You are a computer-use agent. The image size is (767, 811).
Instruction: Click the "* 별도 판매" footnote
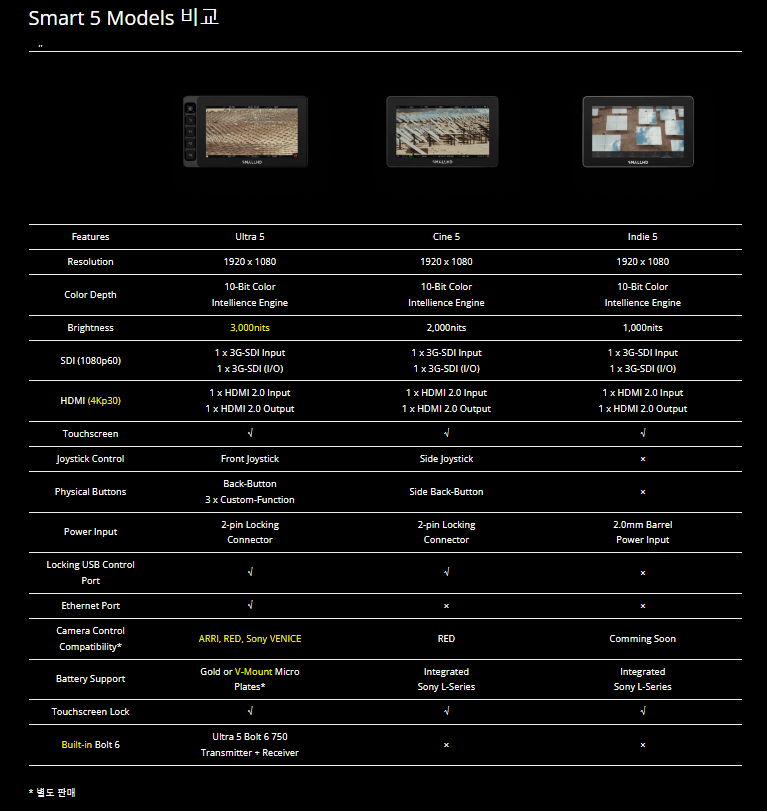pyautogui.click(x=52, y=792)
